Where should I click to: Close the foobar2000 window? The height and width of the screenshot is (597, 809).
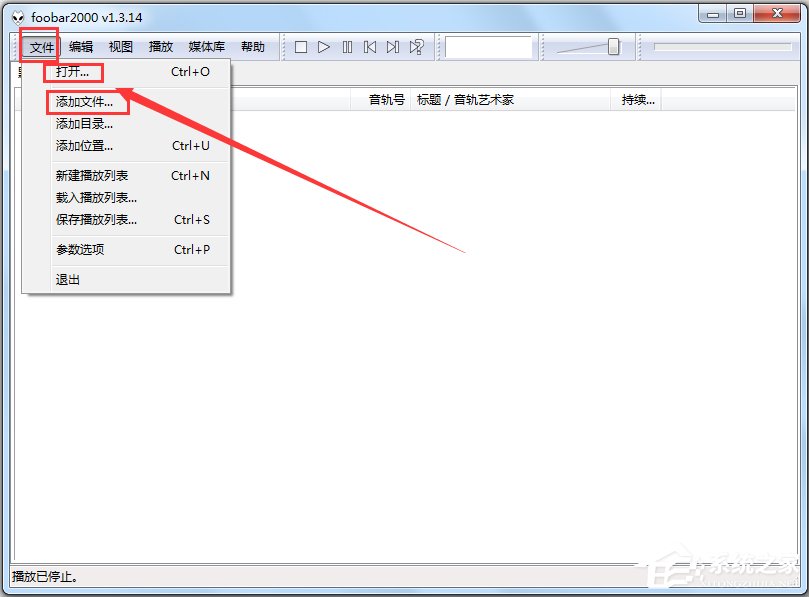pyautogui.click(x=776, y=14)
